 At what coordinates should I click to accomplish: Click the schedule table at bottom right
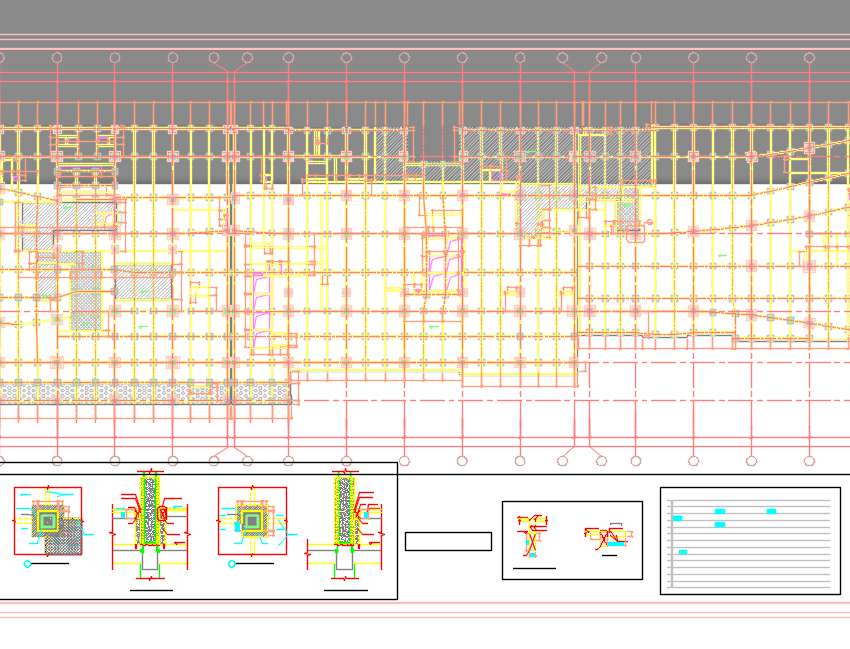750,541
